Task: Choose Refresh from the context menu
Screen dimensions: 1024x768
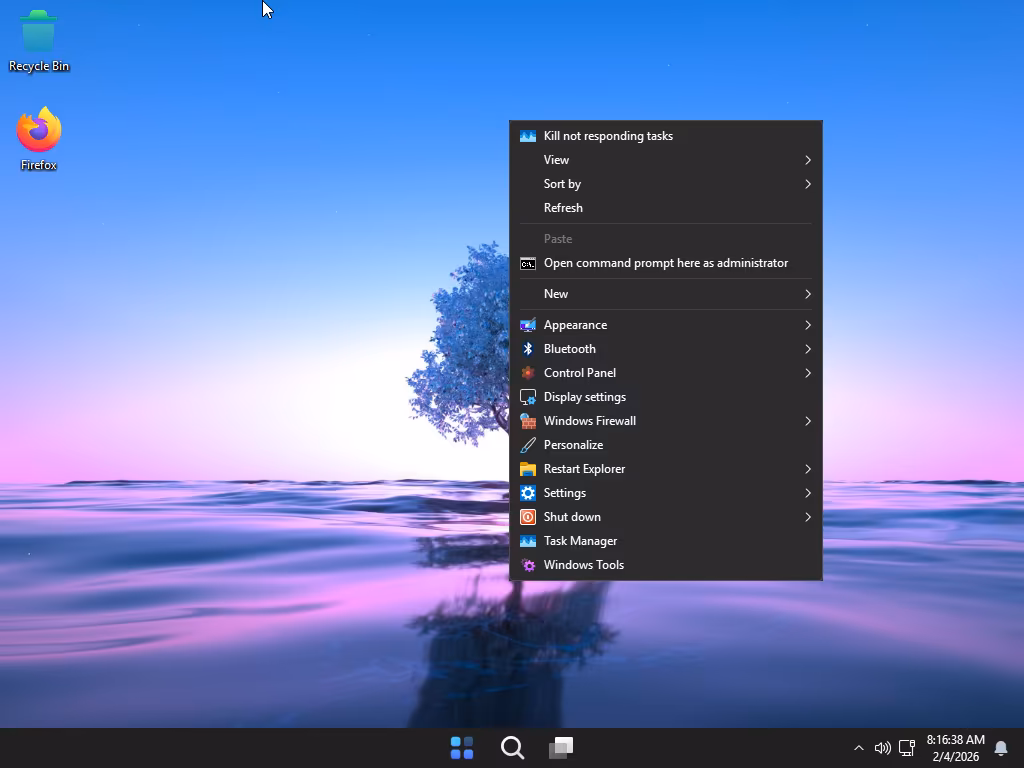Action: (563, 208)
